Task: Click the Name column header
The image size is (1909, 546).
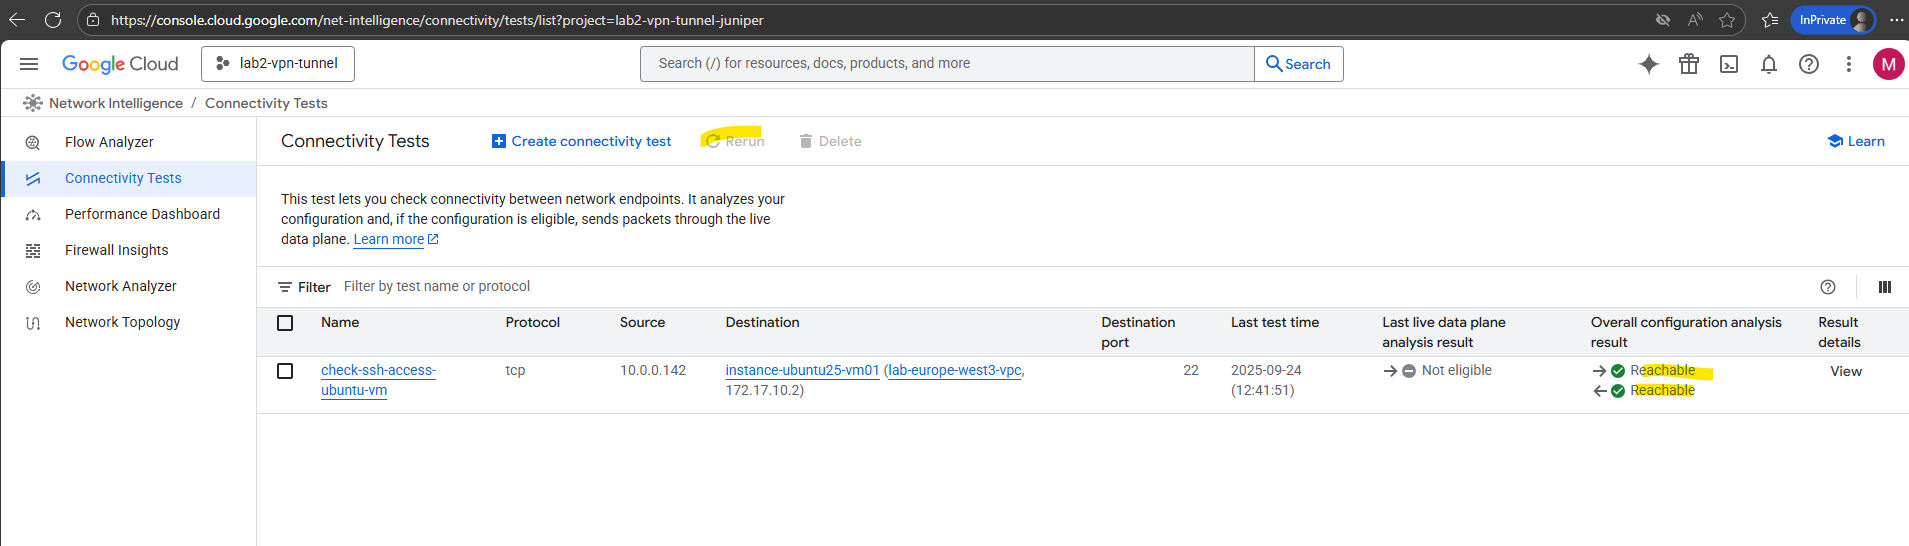Action: pyautogui.click(x=340, y=322)
